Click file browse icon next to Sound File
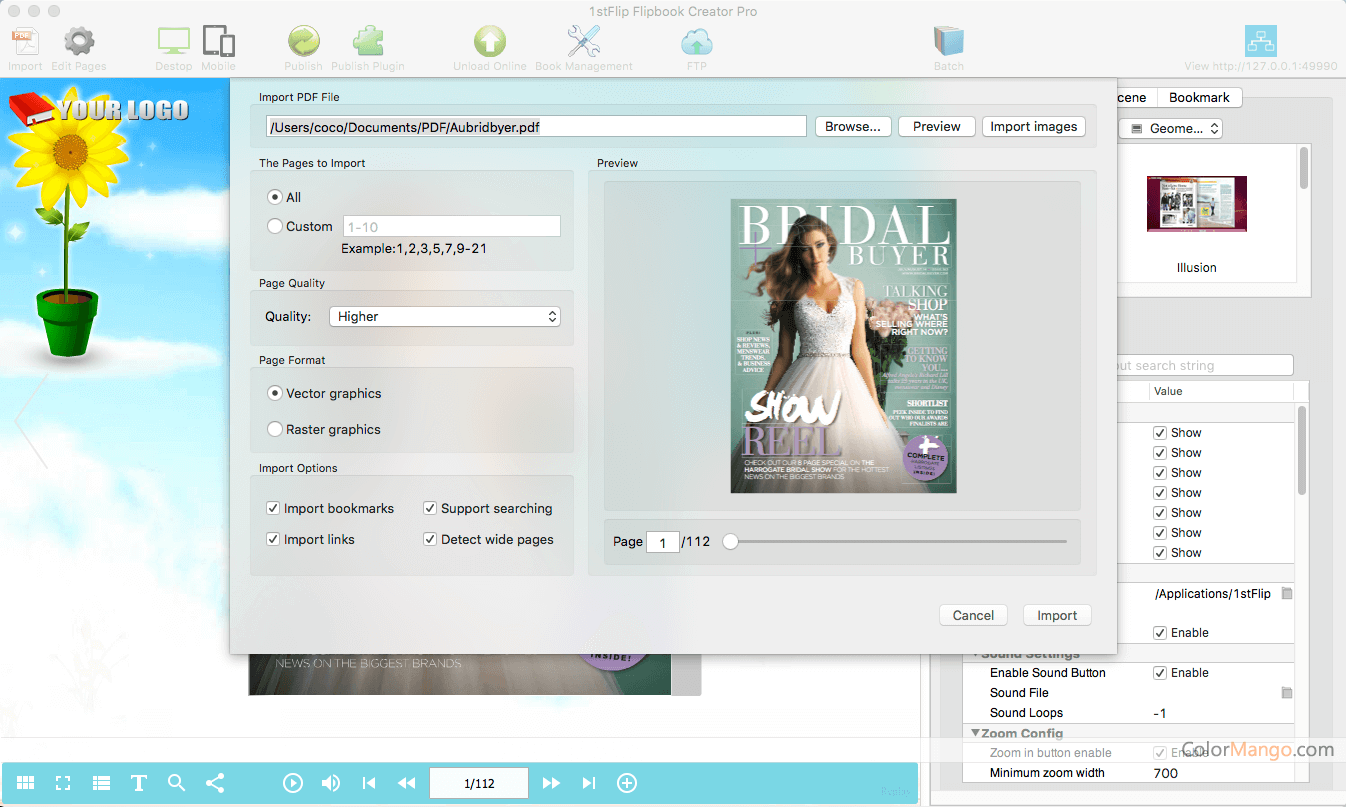 [x=1287, y=693]
